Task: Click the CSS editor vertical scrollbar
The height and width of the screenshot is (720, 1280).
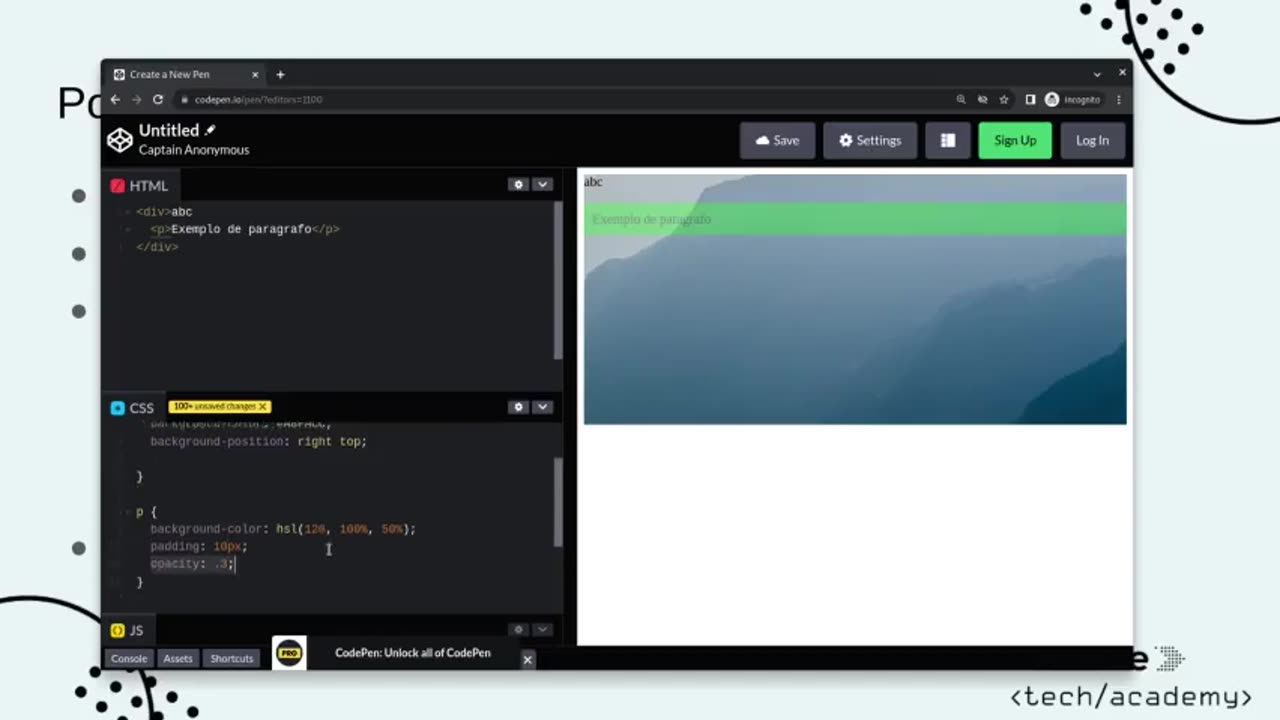Action: [x=558, y=501]
